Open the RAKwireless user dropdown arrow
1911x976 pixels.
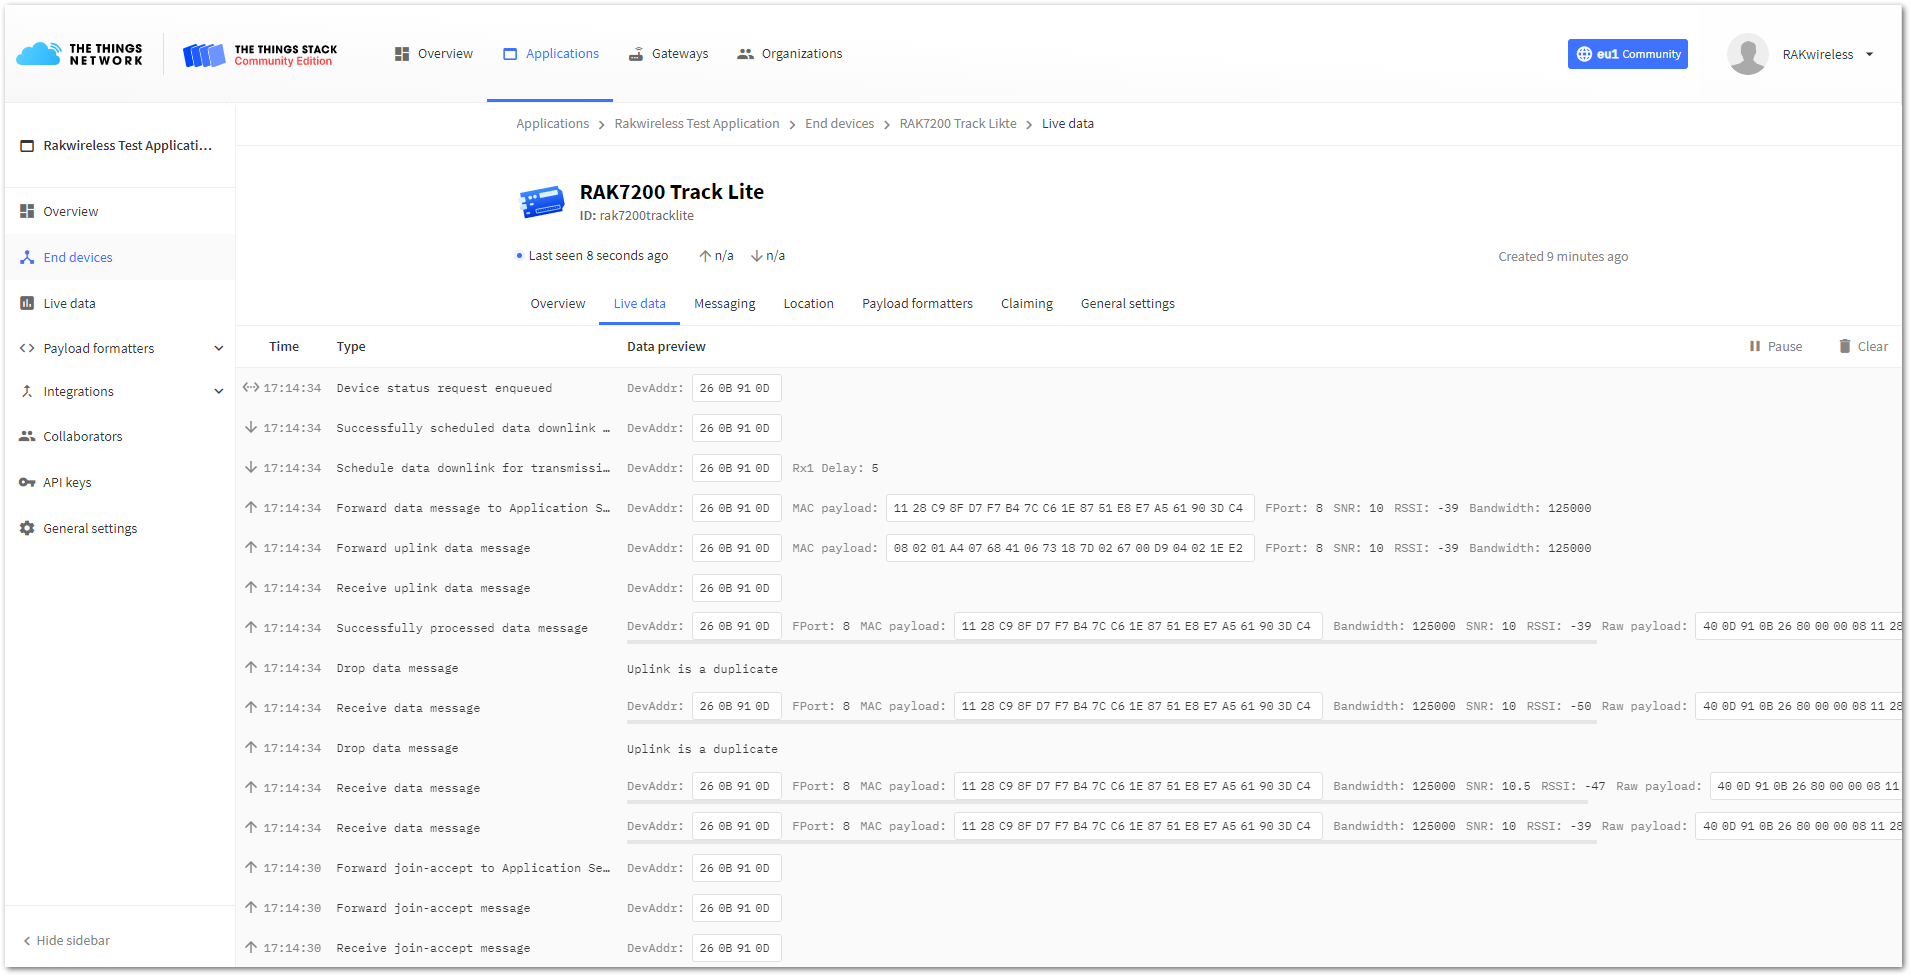1869,55
